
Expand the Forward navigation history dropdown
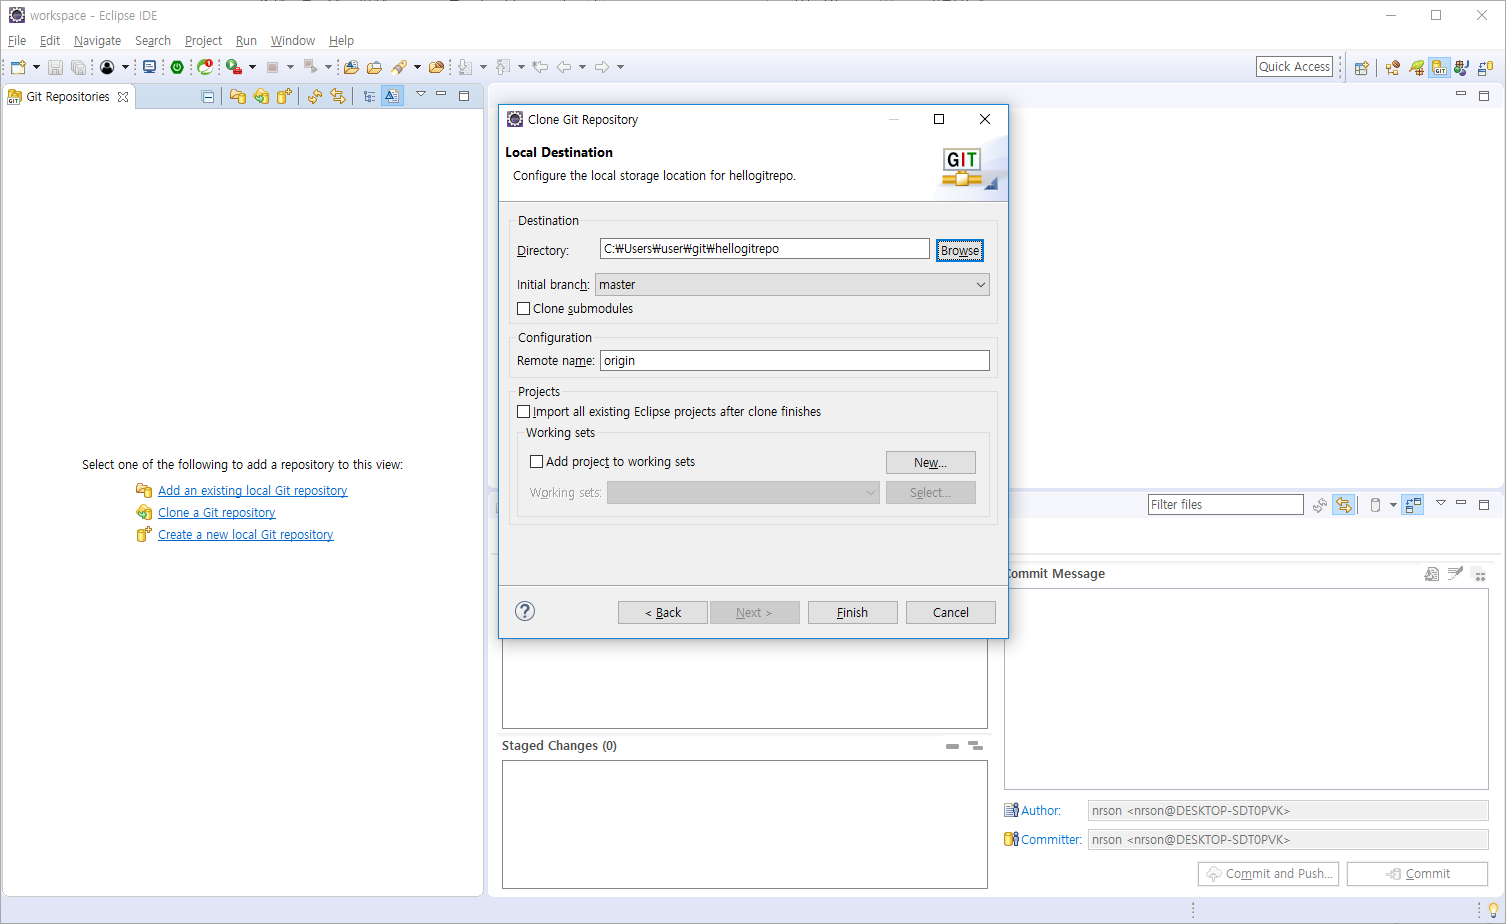(x=620, y=67)
